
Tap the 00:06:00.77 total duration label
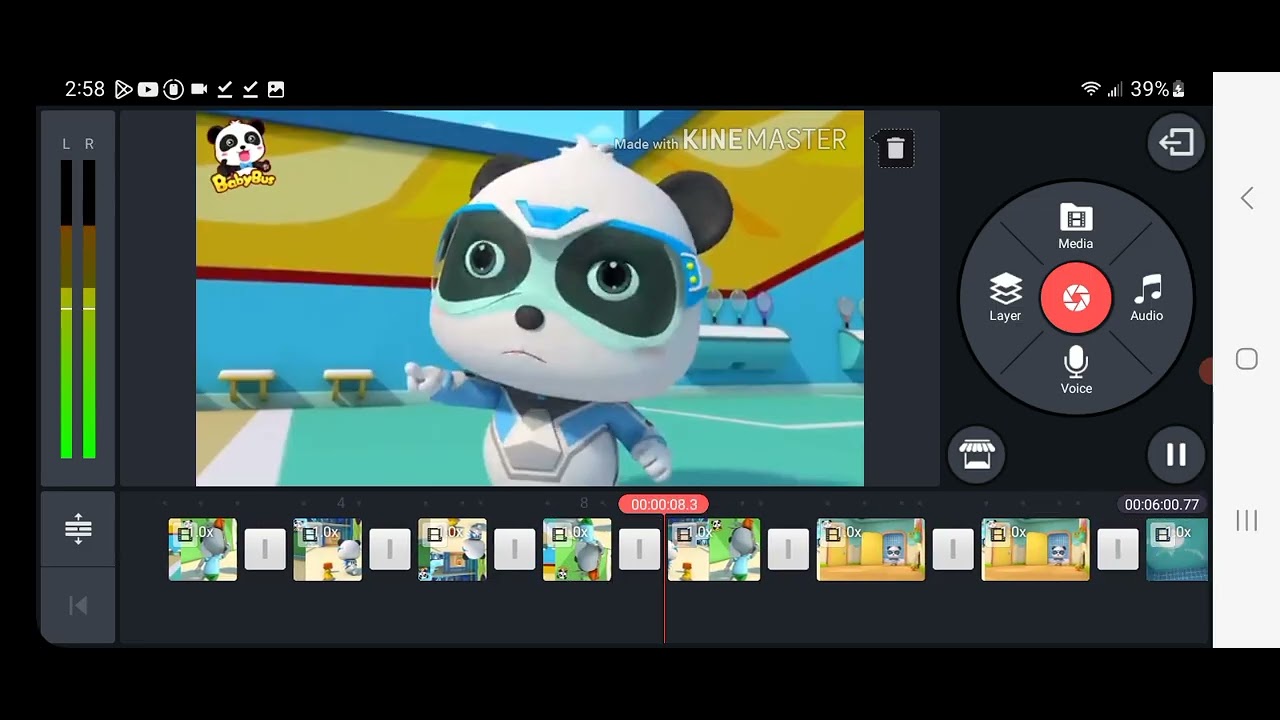(x=1162, y=505)
